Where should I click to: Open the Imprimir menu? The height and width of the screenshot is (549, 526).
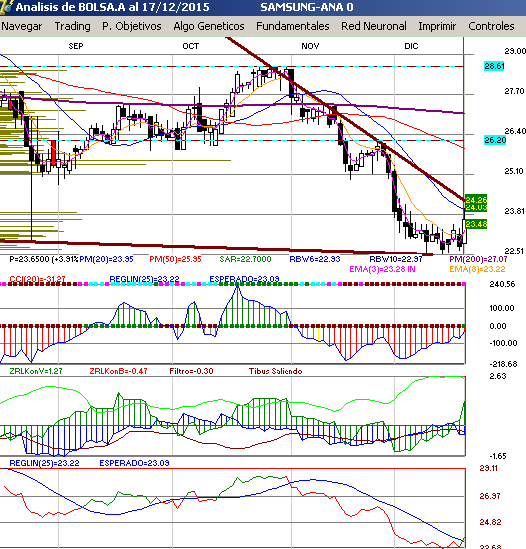coord(437,26)
